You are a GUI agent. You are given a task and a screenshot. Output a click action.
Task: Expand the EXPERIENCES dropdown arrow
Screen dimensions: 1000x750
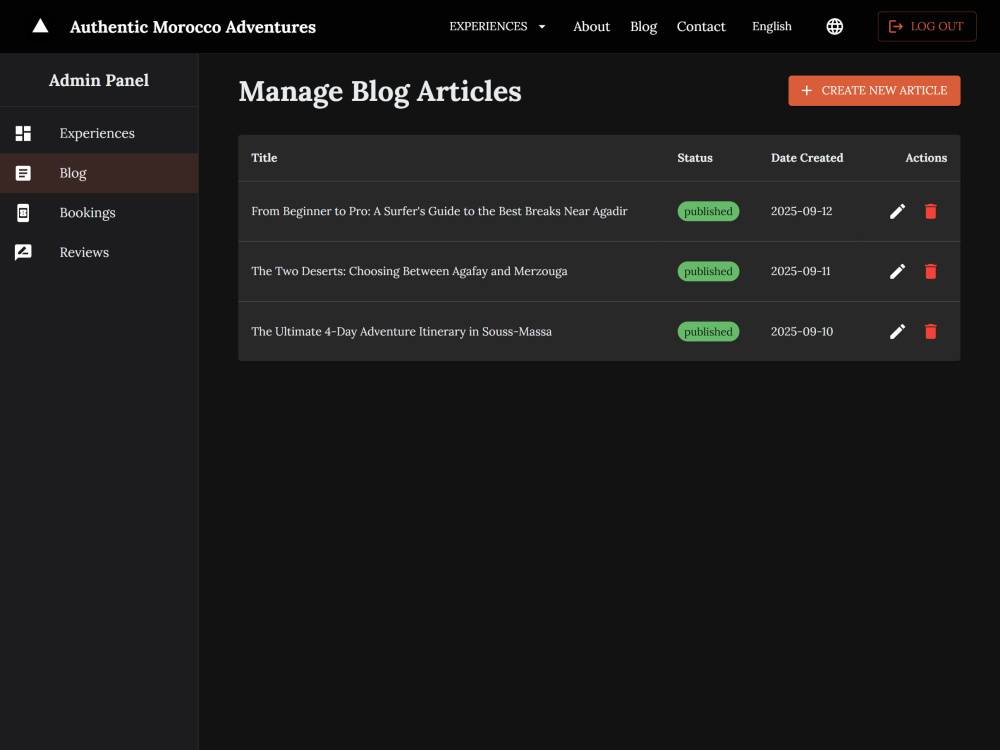click(542, 27)
